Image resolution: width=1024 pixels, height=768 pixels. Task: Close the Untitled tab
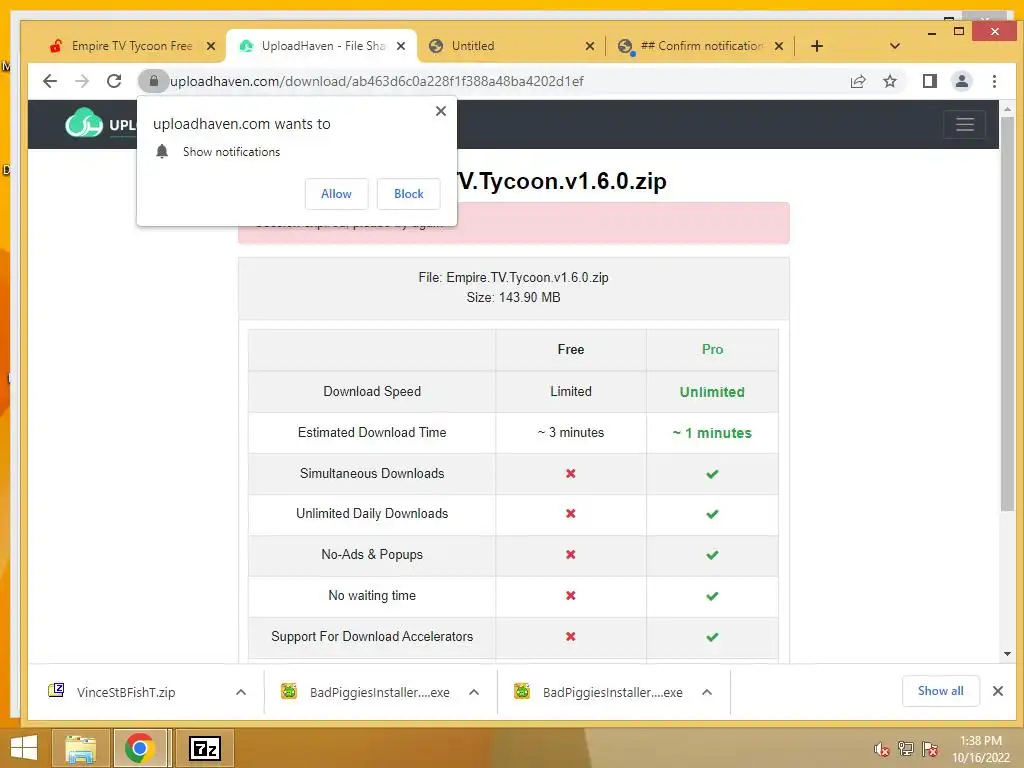[590, 46]
